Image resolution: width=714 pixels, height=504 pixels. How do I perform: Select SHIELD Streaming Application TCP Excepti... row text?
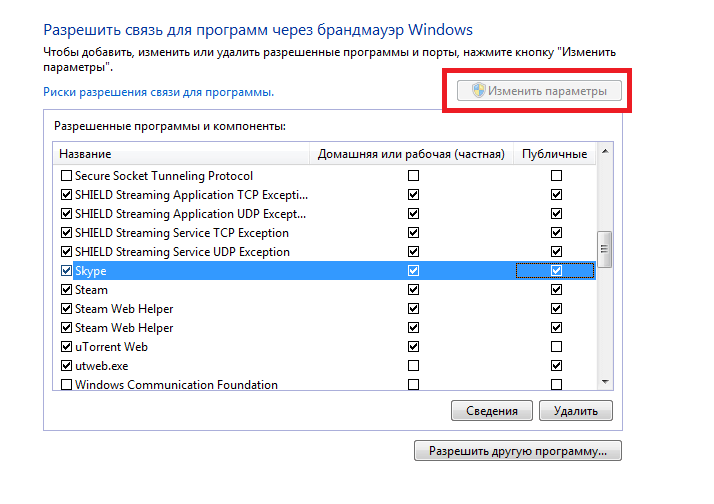click(191, 195)
